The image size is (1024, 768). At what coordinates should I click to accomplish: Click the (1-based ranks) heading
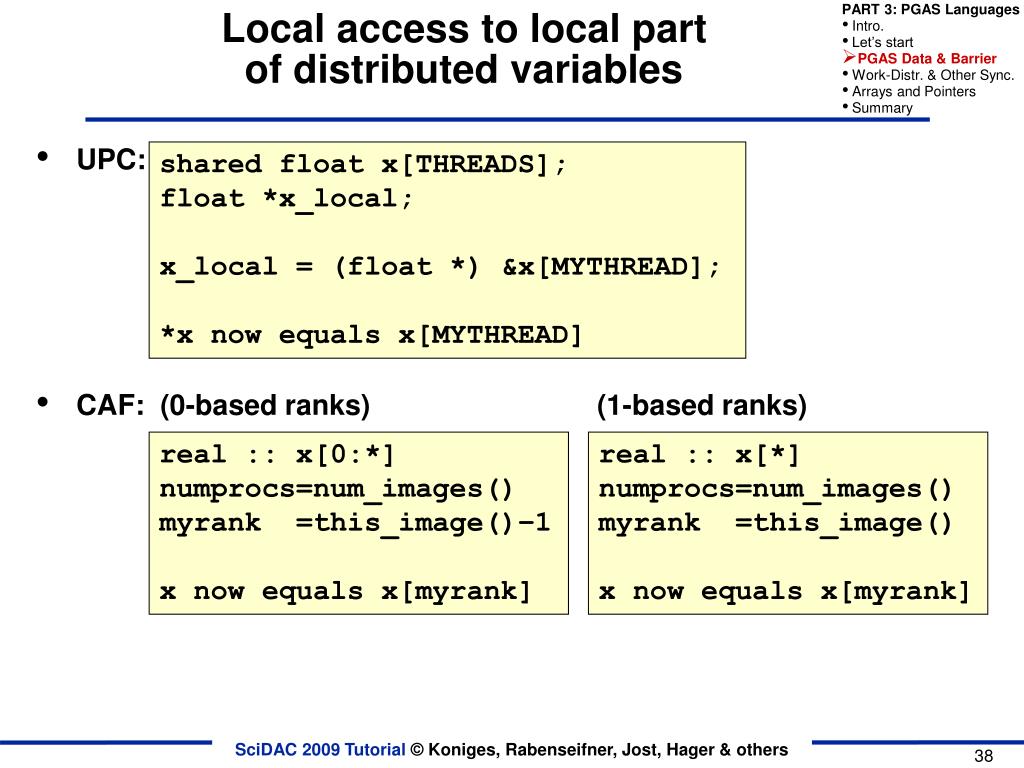pyautogui.click(x=702, y=406)
